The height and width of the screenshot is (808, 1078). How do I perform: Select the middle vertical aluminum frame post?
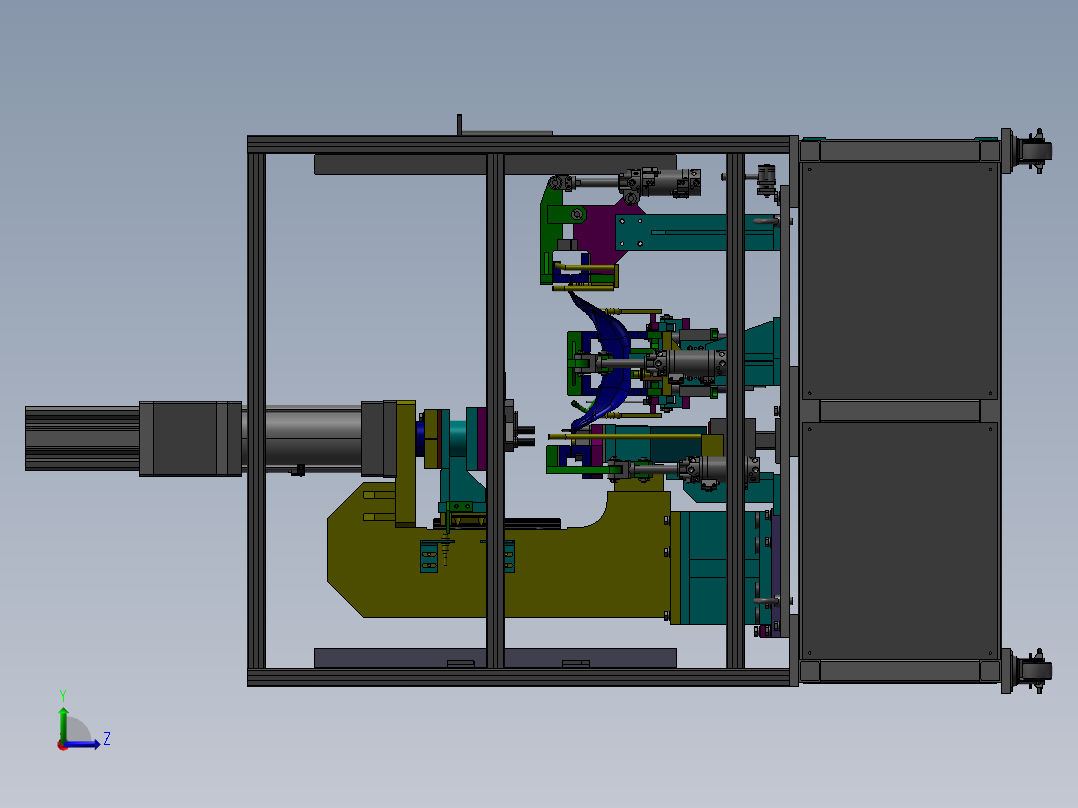[x=495, y=411]
